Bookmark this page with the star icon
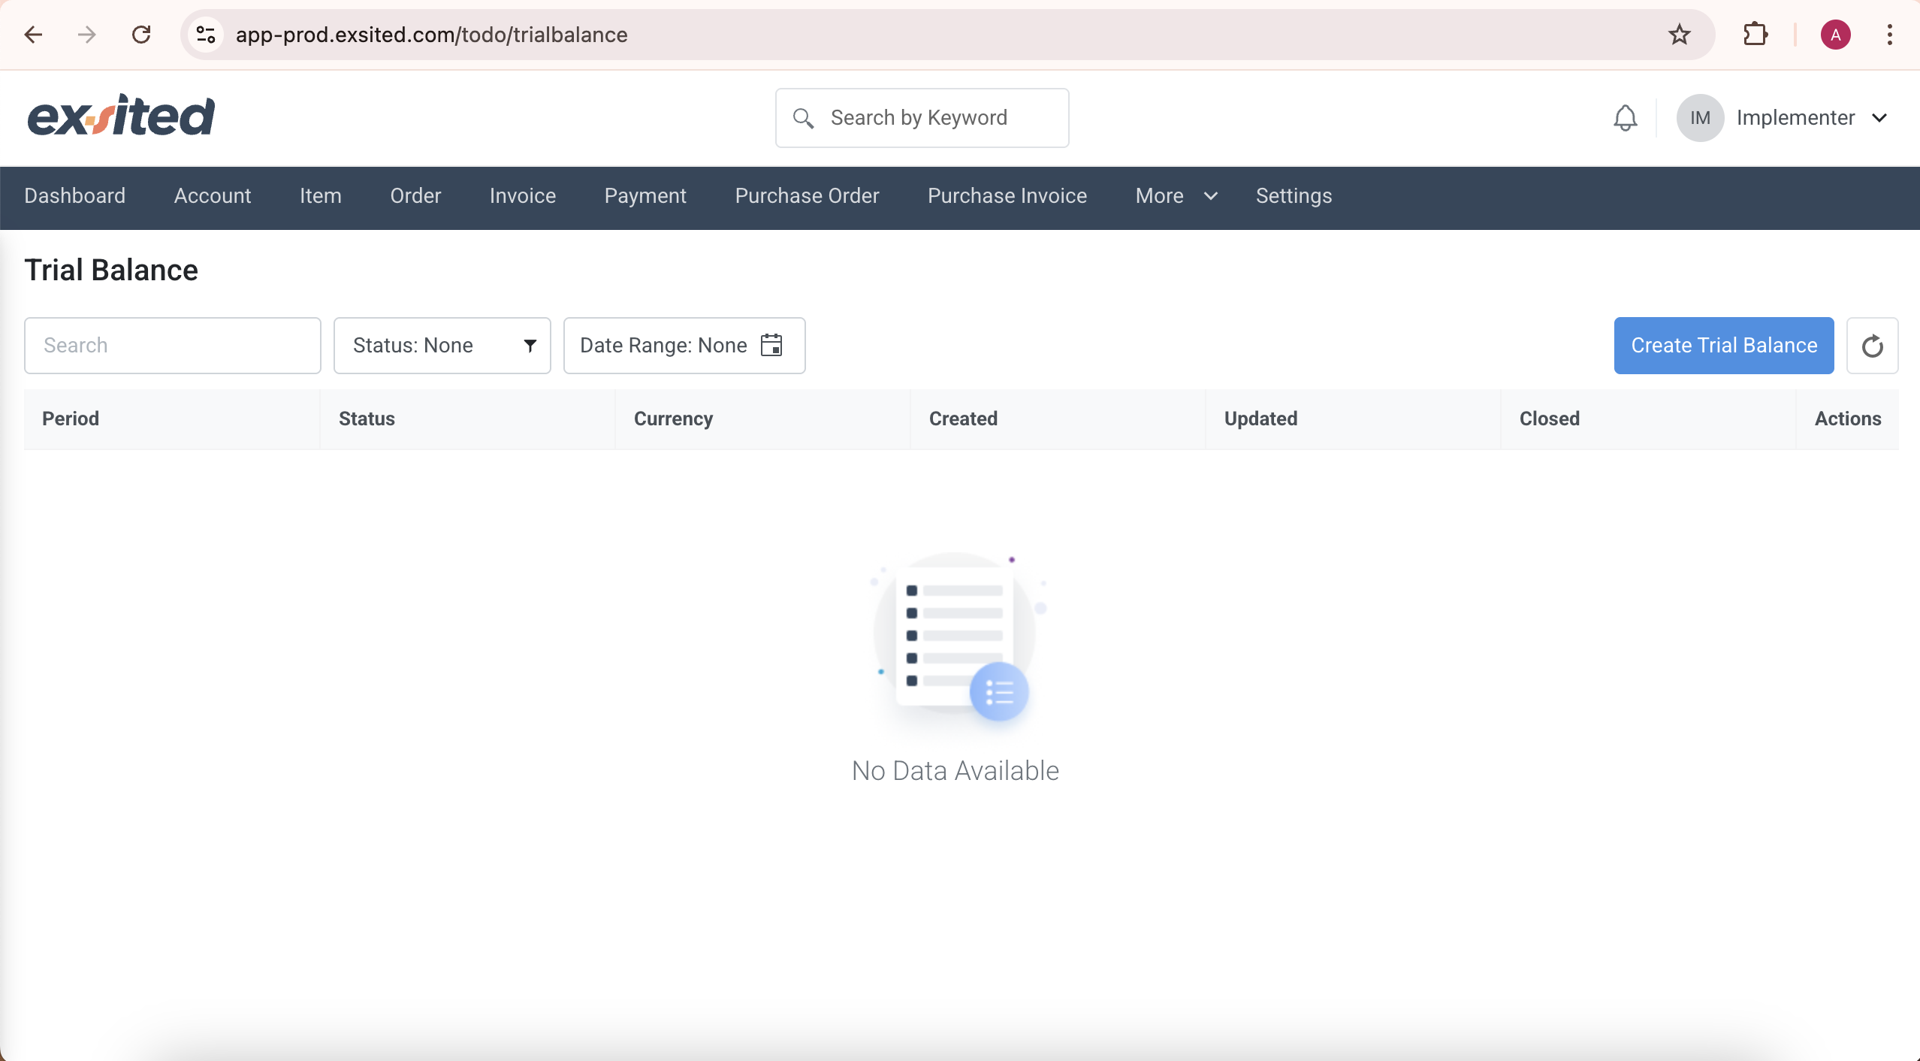The width and height of the screenshot is (1920, 1061). point(1679,35)
